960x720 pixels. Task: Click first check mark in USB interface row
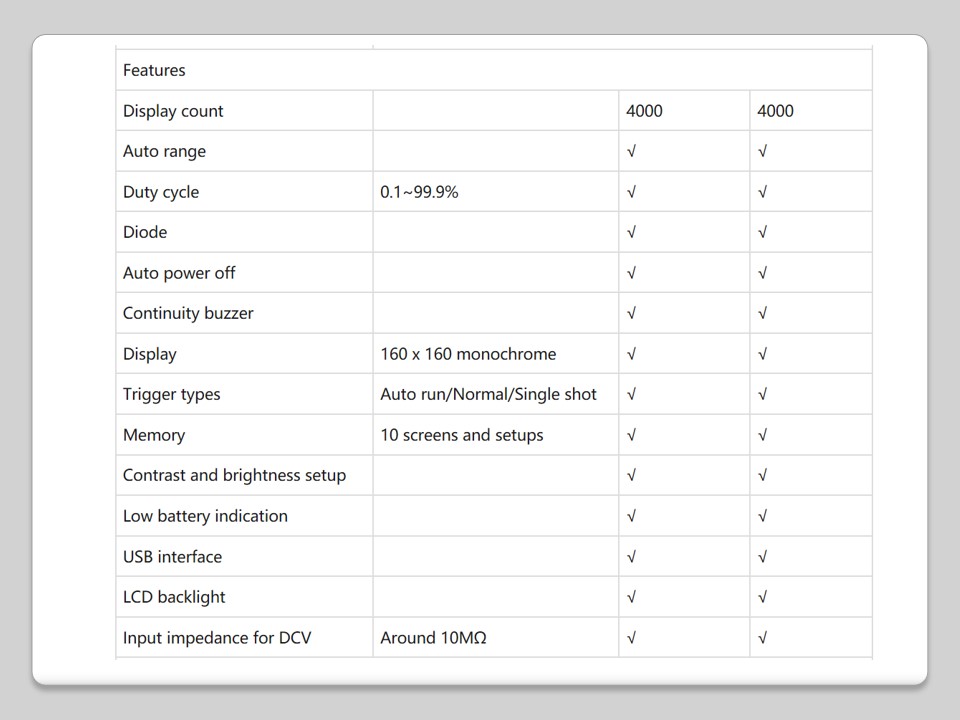coord(631,556)
